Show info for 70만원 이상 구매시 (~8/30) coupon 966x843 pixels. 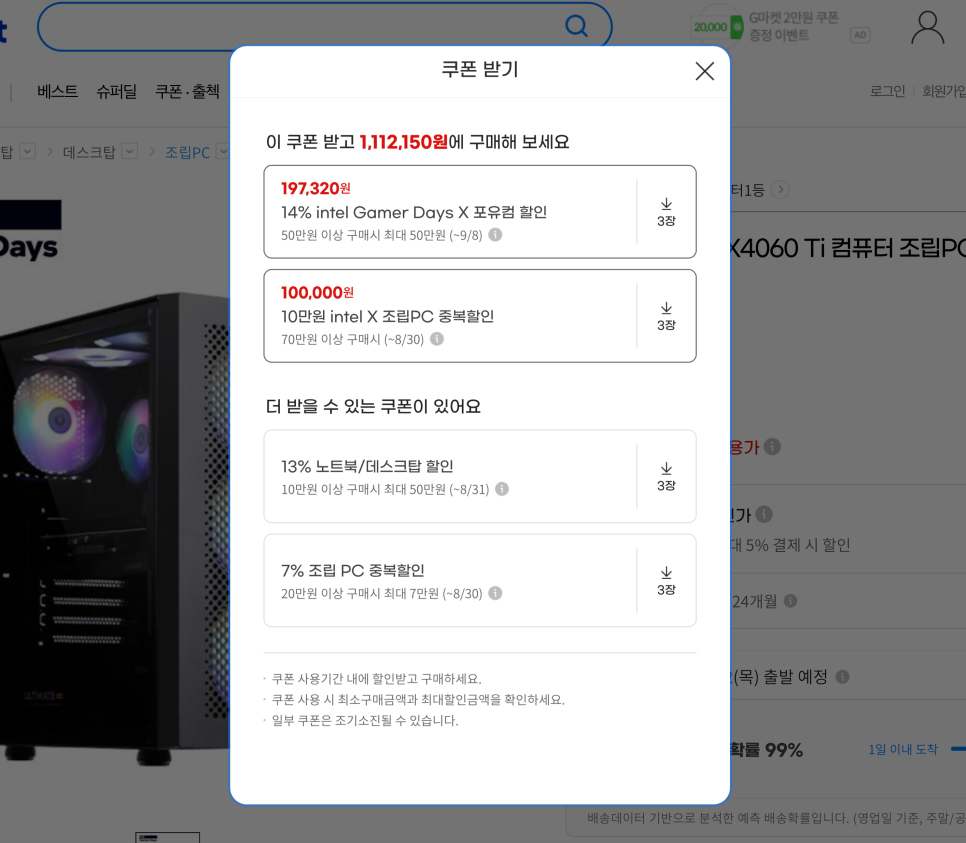tap(437, 339)
